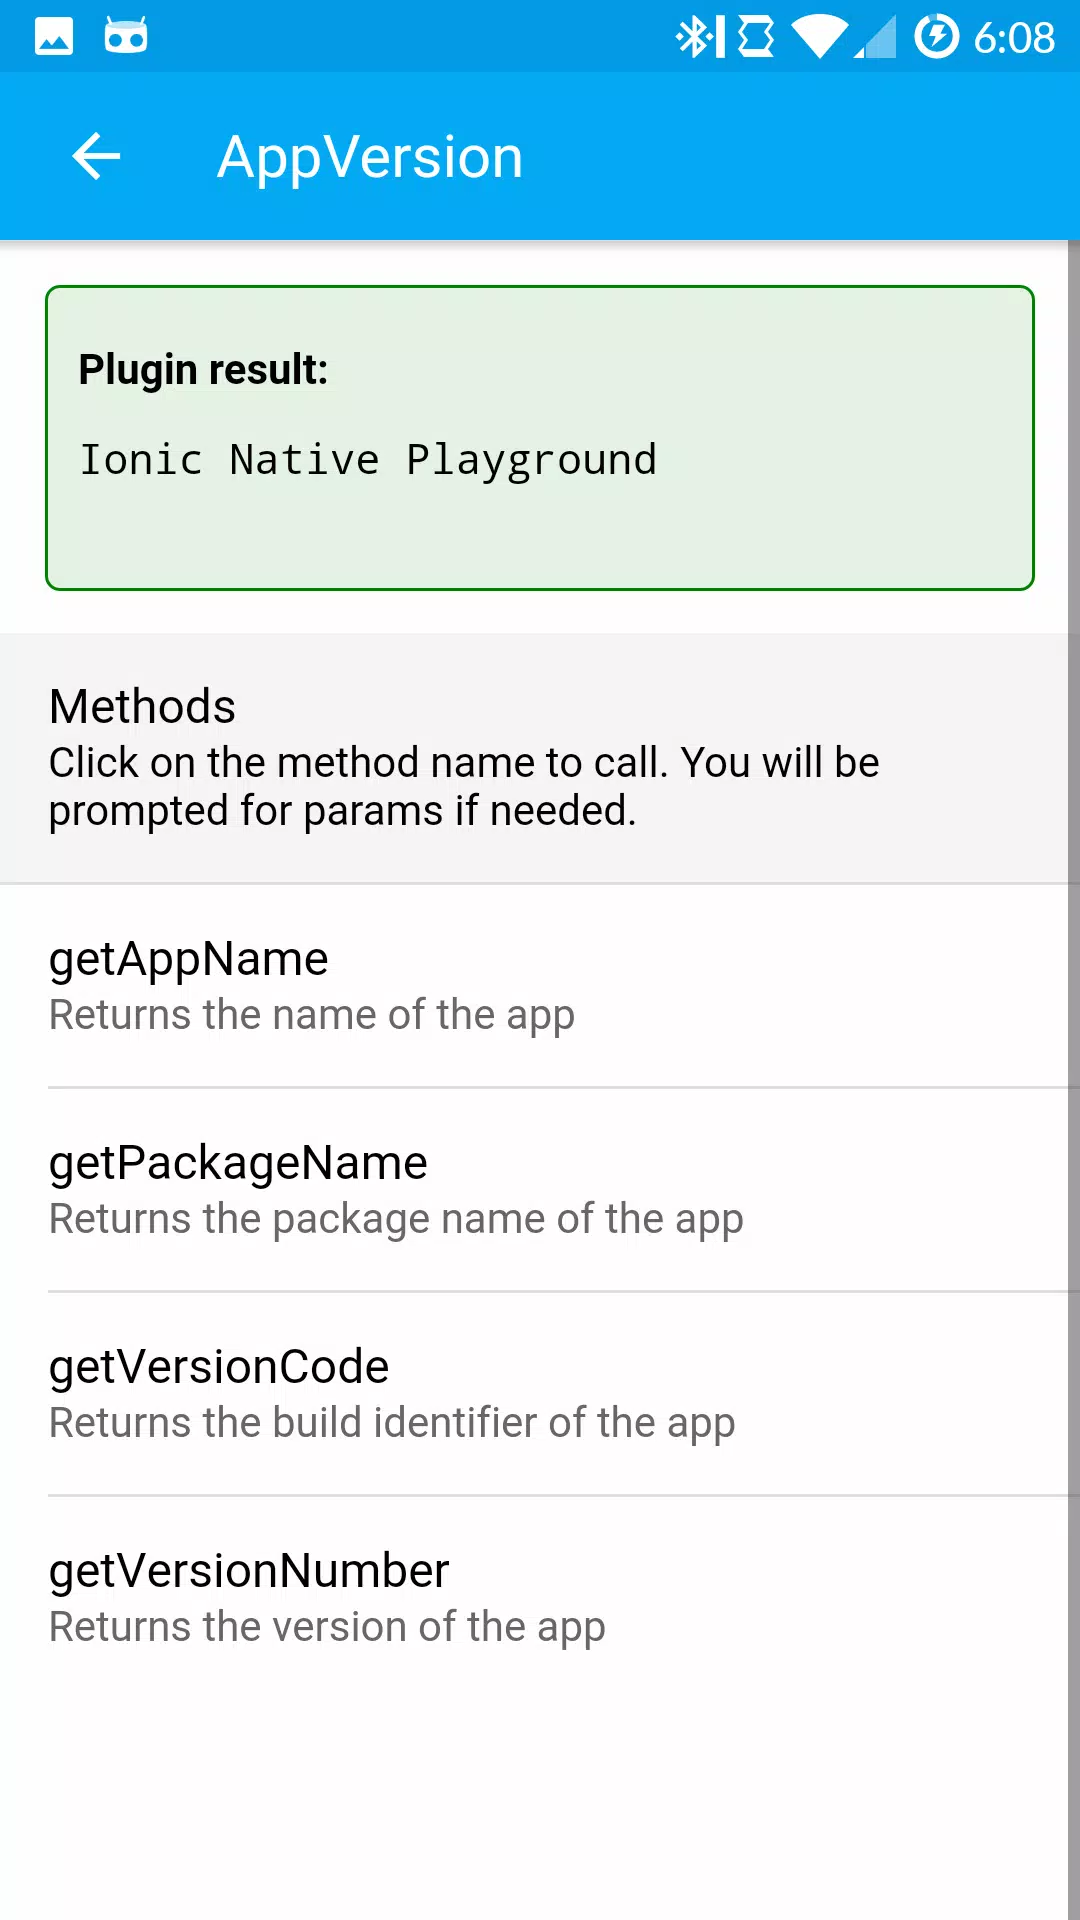1080x1920 pixels.
Task: Select the AppVersion page title
Action: point(370,158)
